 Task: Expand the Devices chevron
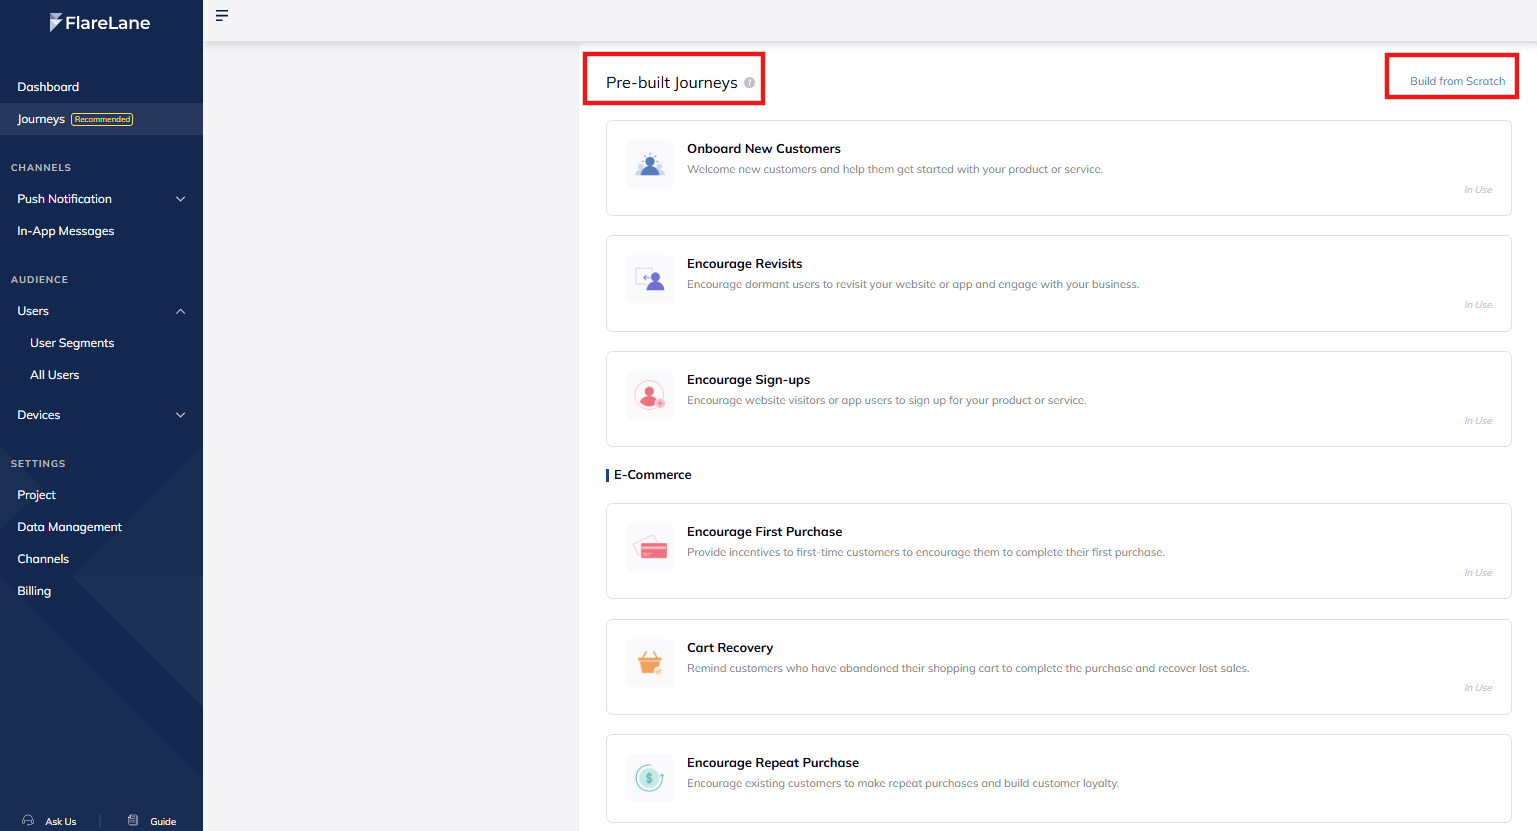pyautogui.click(x=181, y=415)
